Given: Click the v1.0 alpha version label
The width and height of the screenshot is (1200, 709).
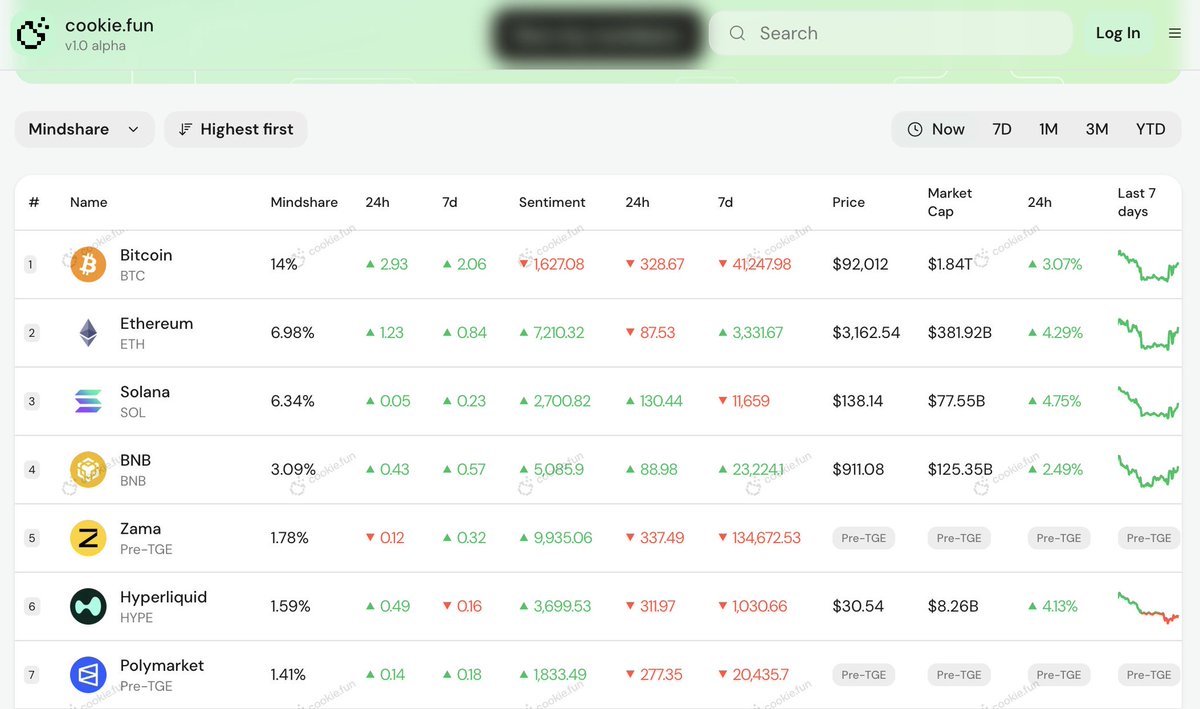Looking at the screenshot, I should coord(95,46).
